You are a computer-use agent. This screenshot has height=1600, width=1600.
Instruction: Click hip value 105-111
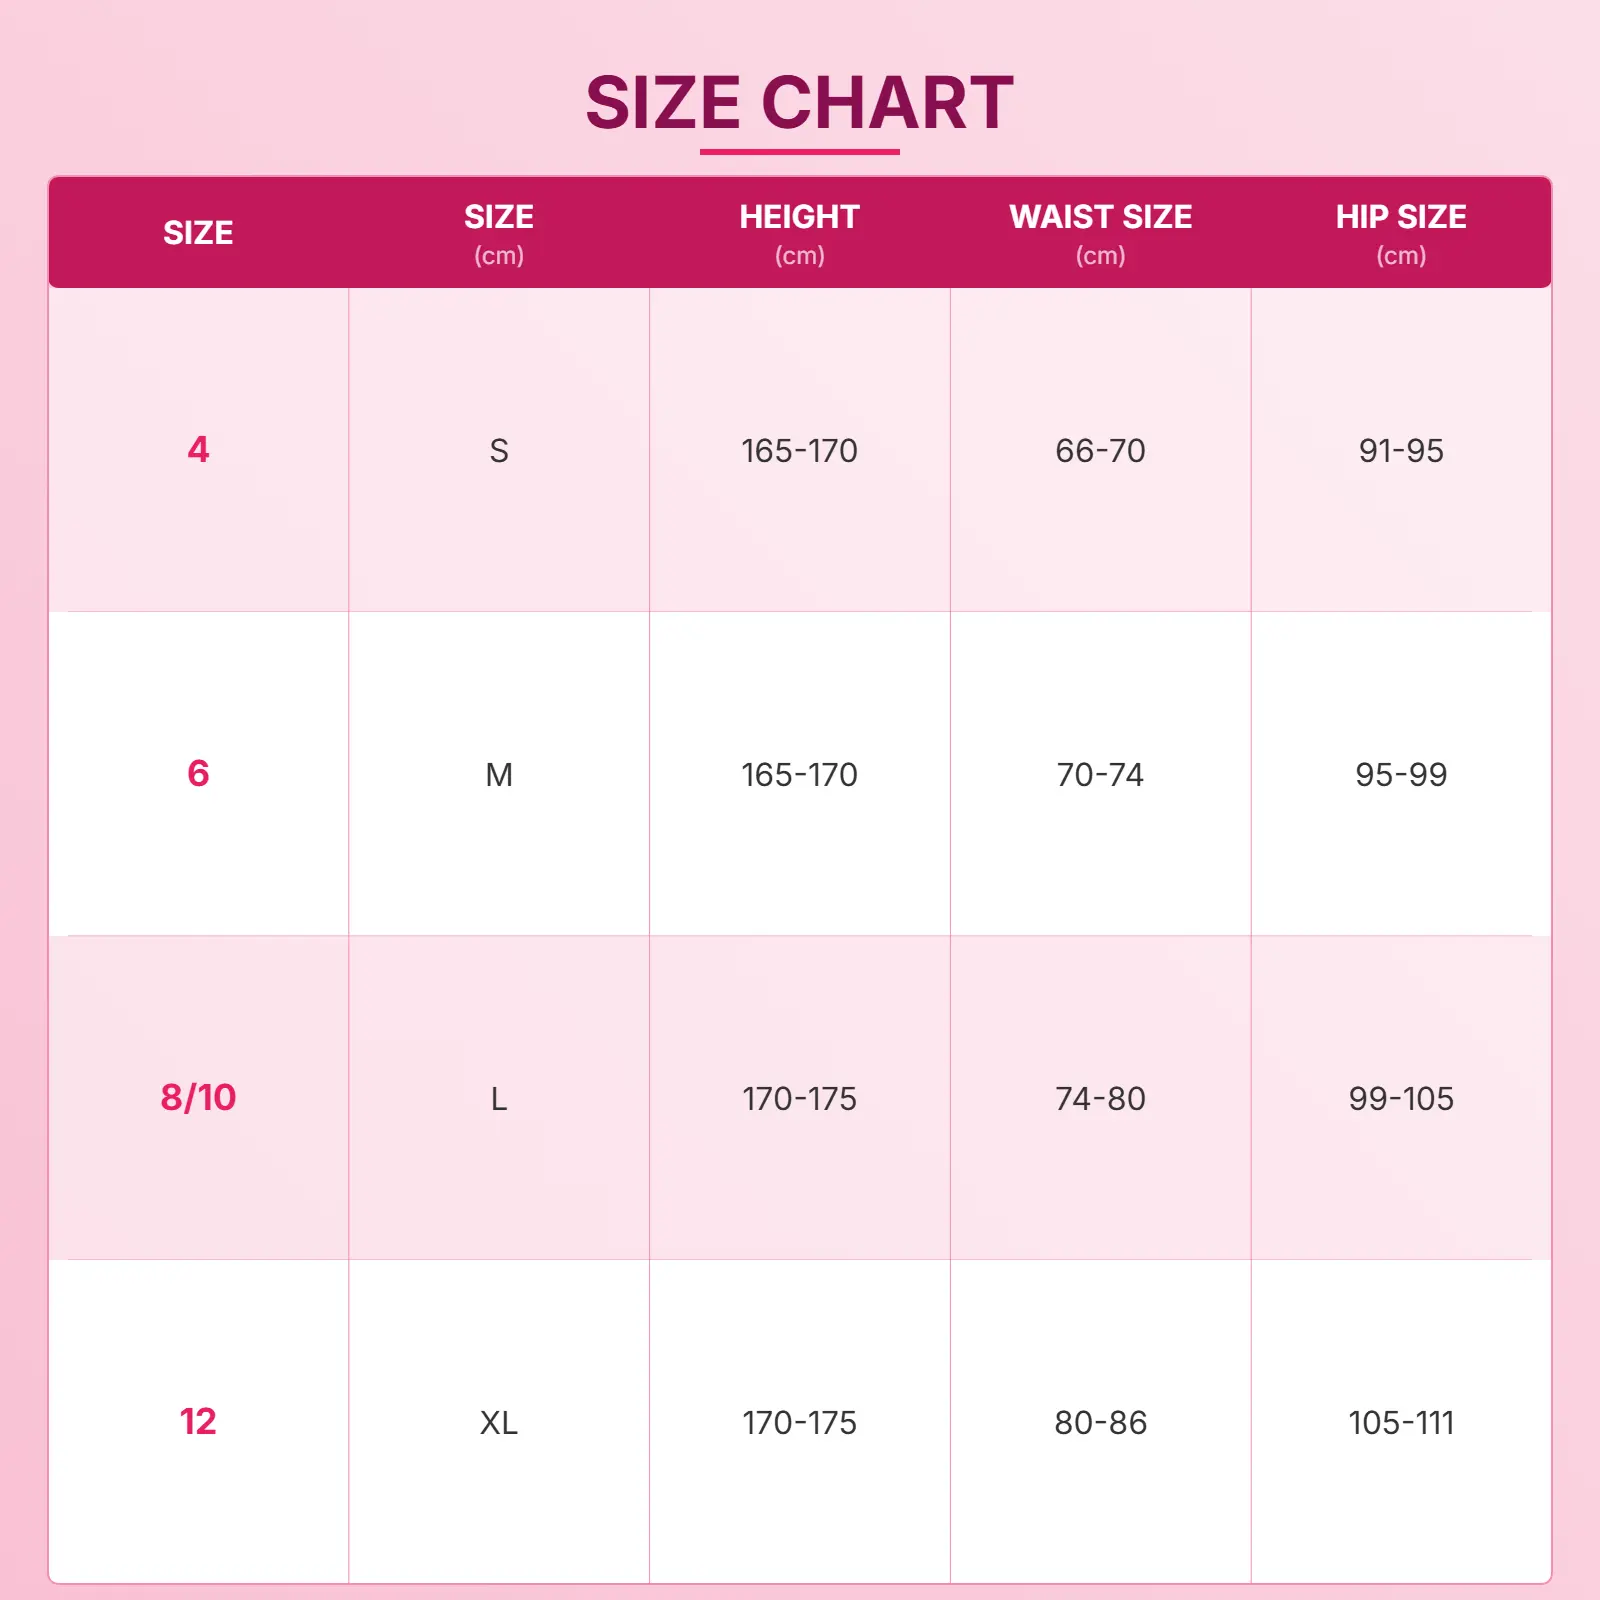click(x=1401, y=1423)
